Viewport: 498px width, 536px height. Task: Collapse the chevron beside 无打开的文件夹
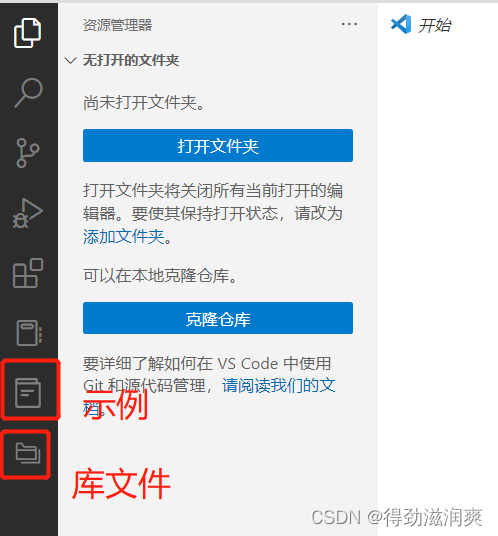(70, 61)
